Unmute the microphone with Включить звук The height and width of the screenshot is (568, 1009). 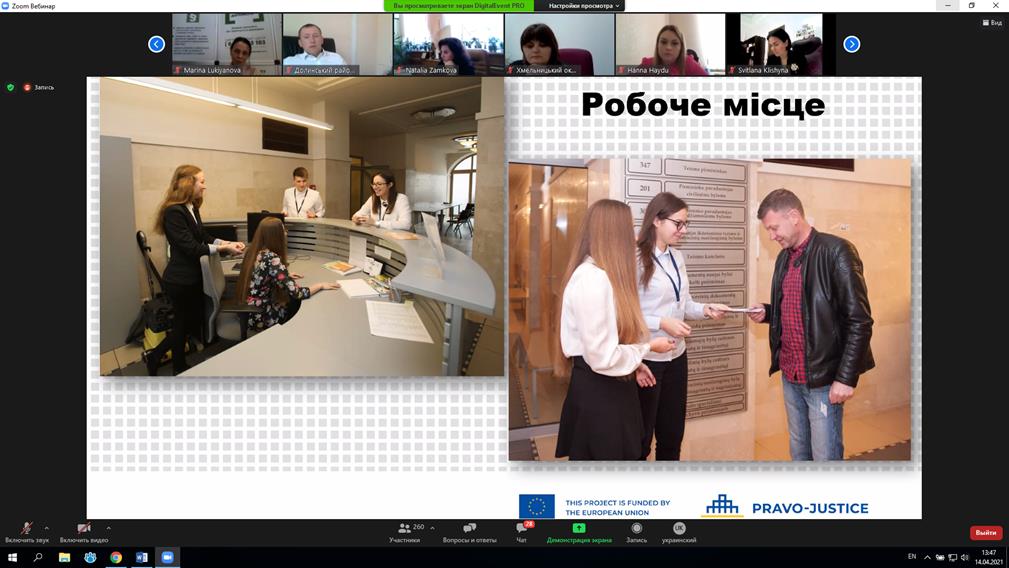point(26,530)
